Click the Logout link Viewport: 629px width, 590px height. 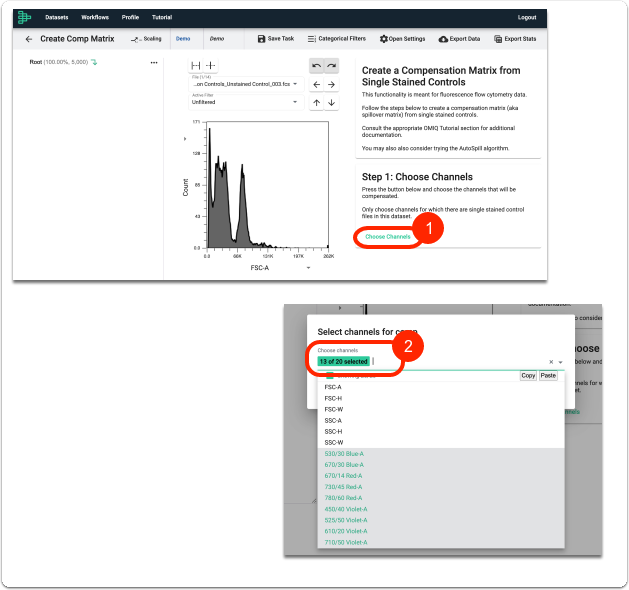coord(527,17)
